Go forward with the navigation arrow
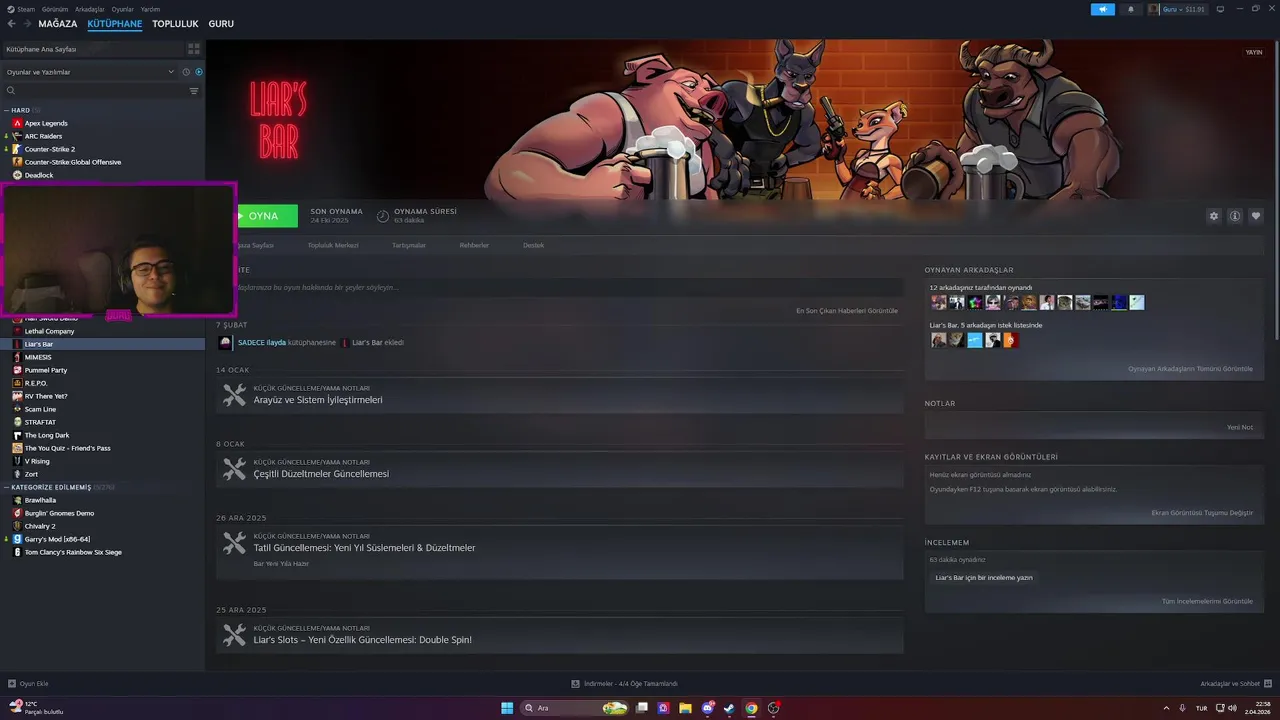Viewport: 1280px width, 720px height. (27, 24)
